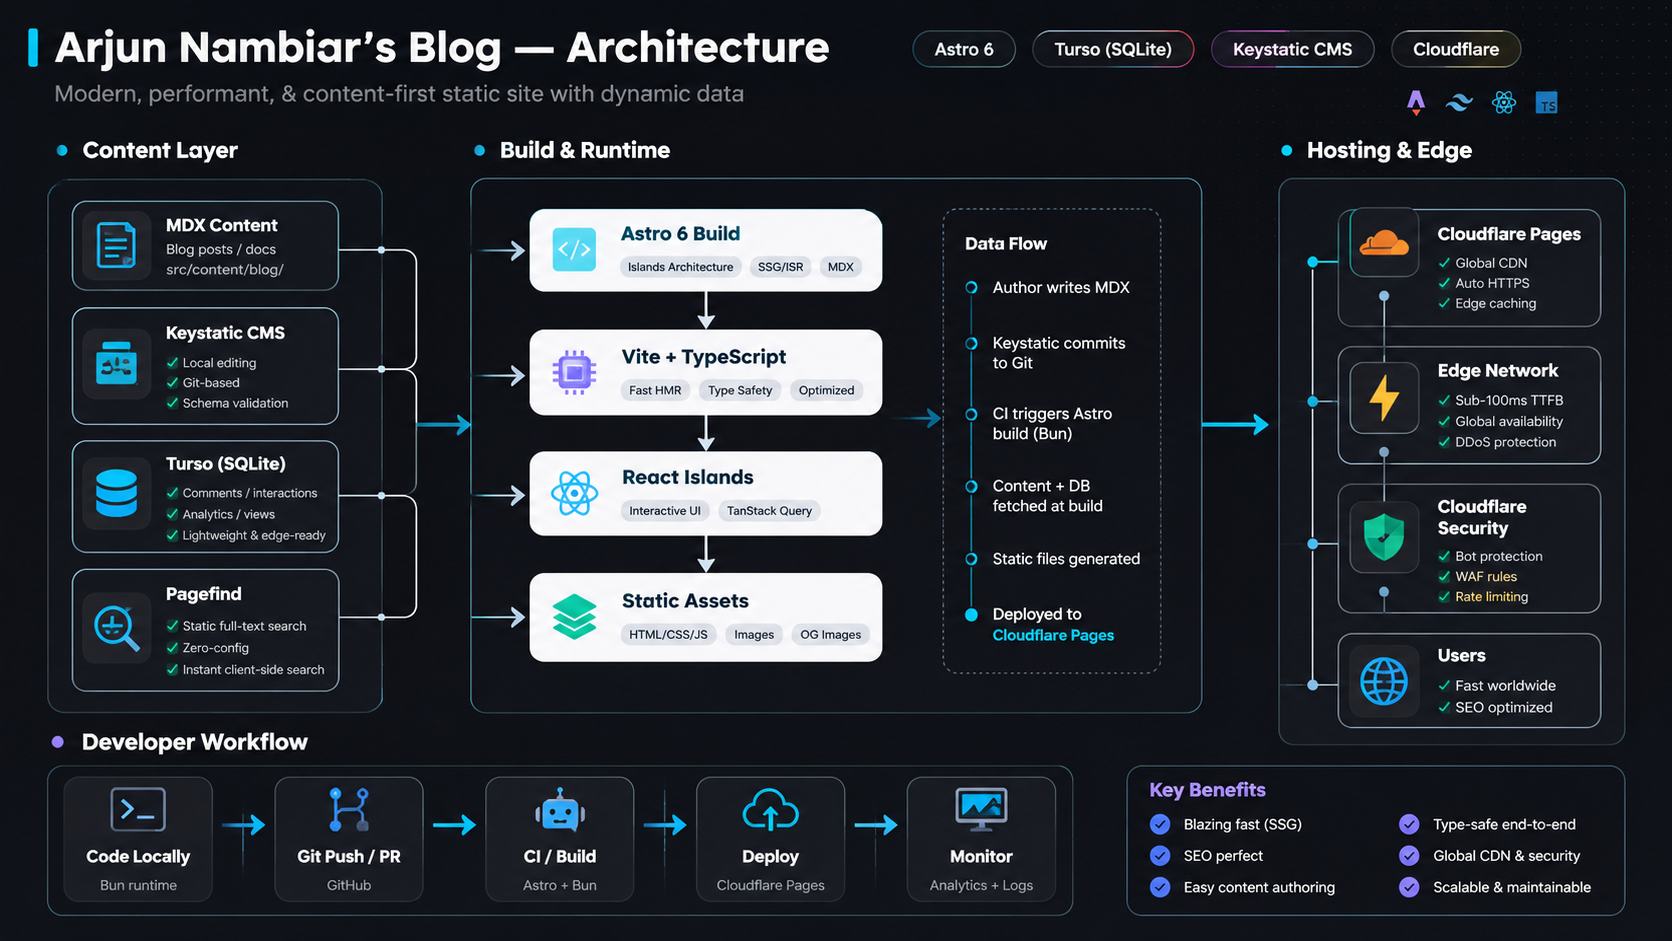Click the Blazing fast (SSG) check icon
Image resolution: width=1672 pixels, height=941 pixels.
tap(1160, 824)
